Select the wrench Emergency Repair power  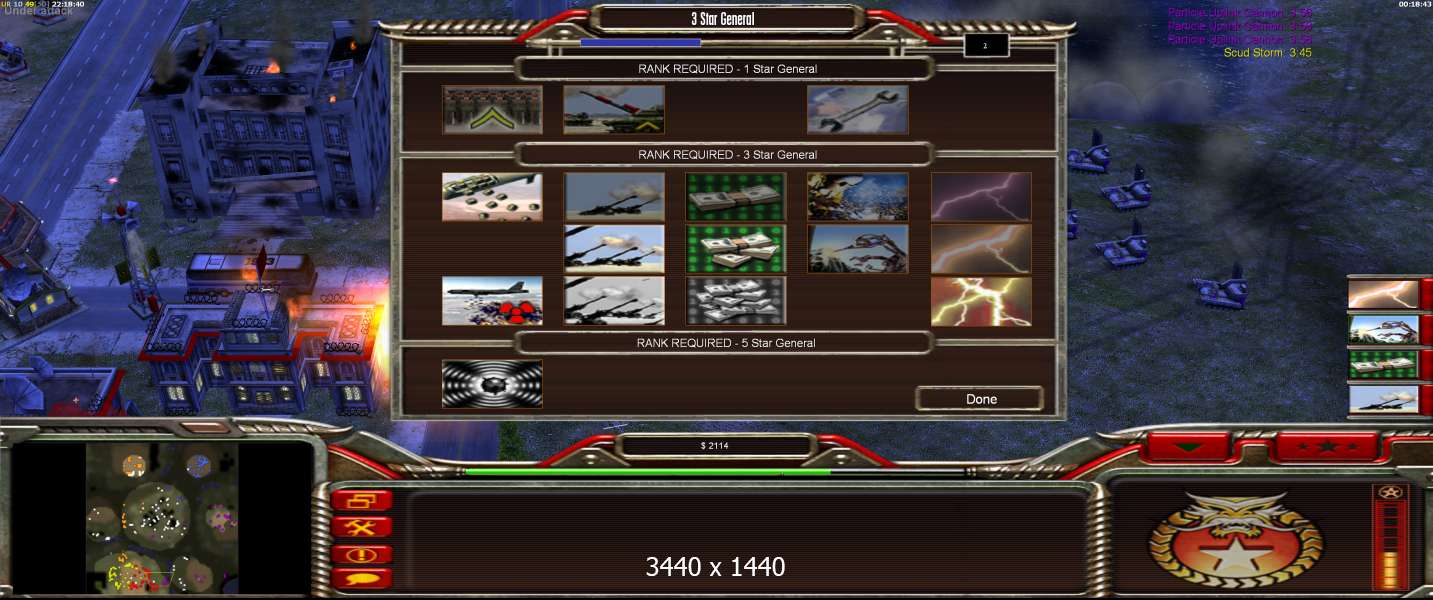coord(858,109)
